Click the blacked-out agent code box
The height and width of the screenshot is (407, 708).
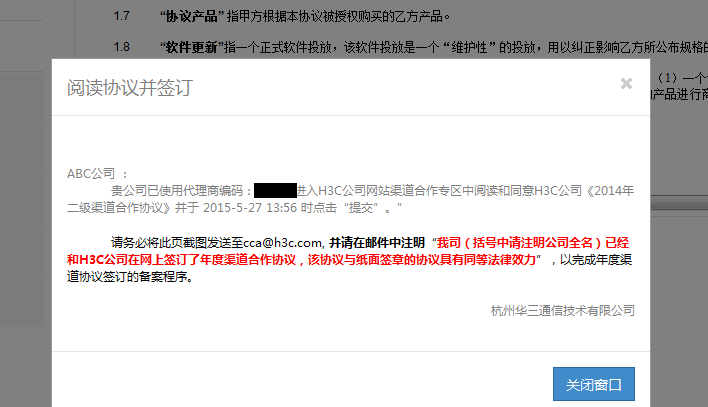pyautogui.click(x=275, y=191)
